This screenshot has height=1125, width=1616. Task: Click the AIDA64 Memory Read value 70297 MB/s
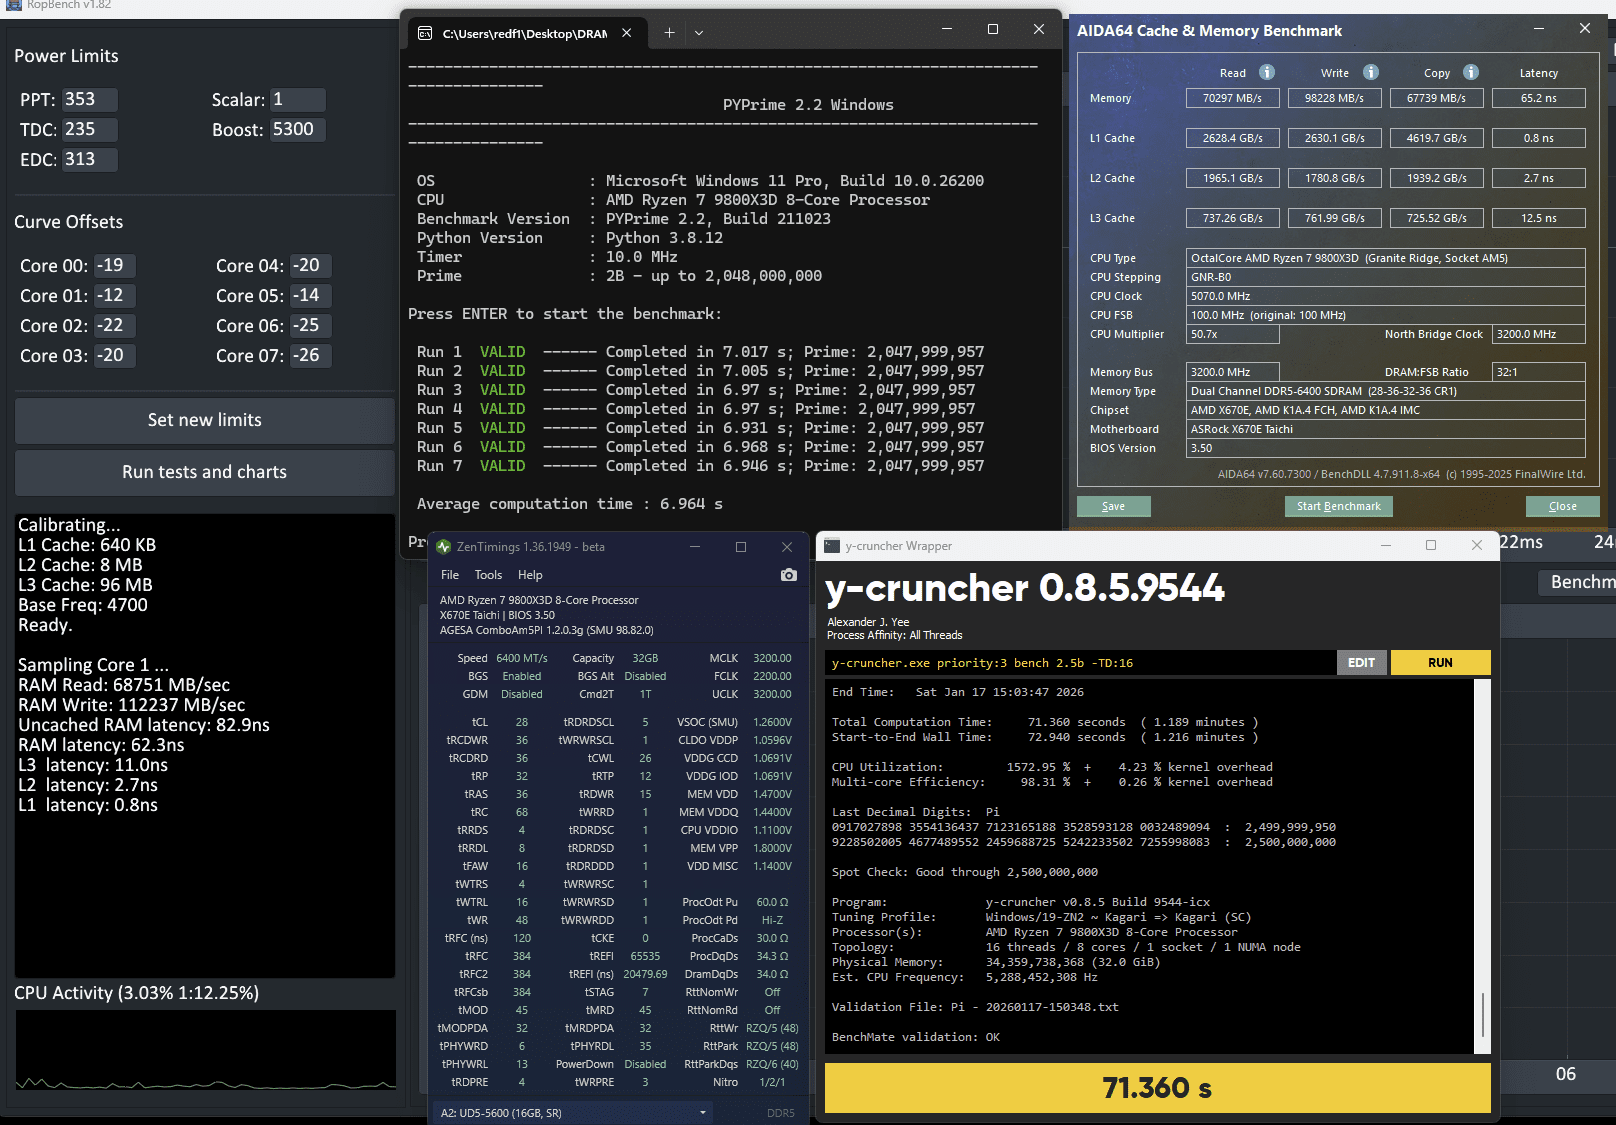click(1233, 98)
